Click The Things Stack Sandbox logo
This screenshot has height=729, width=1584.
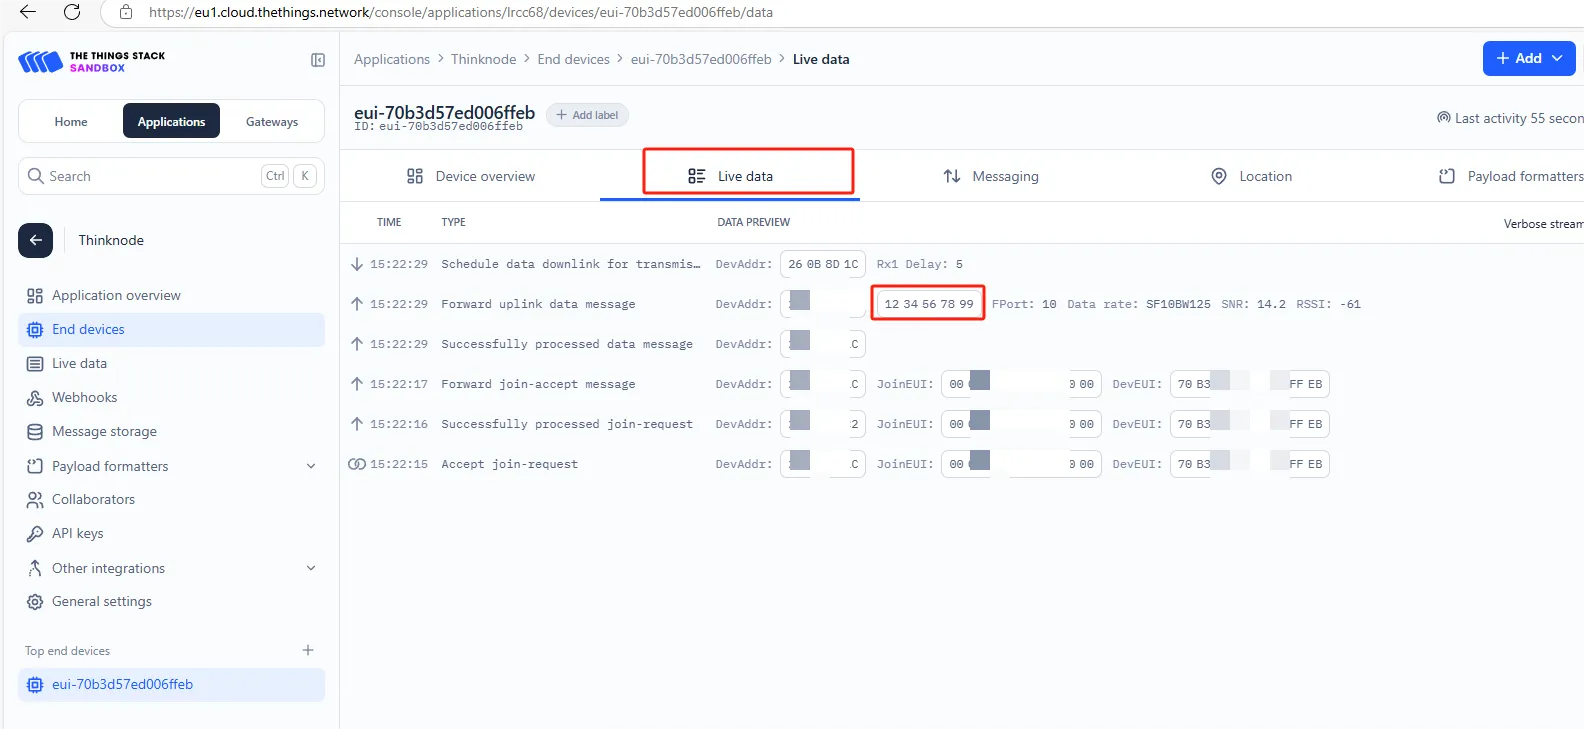point(92,62)
